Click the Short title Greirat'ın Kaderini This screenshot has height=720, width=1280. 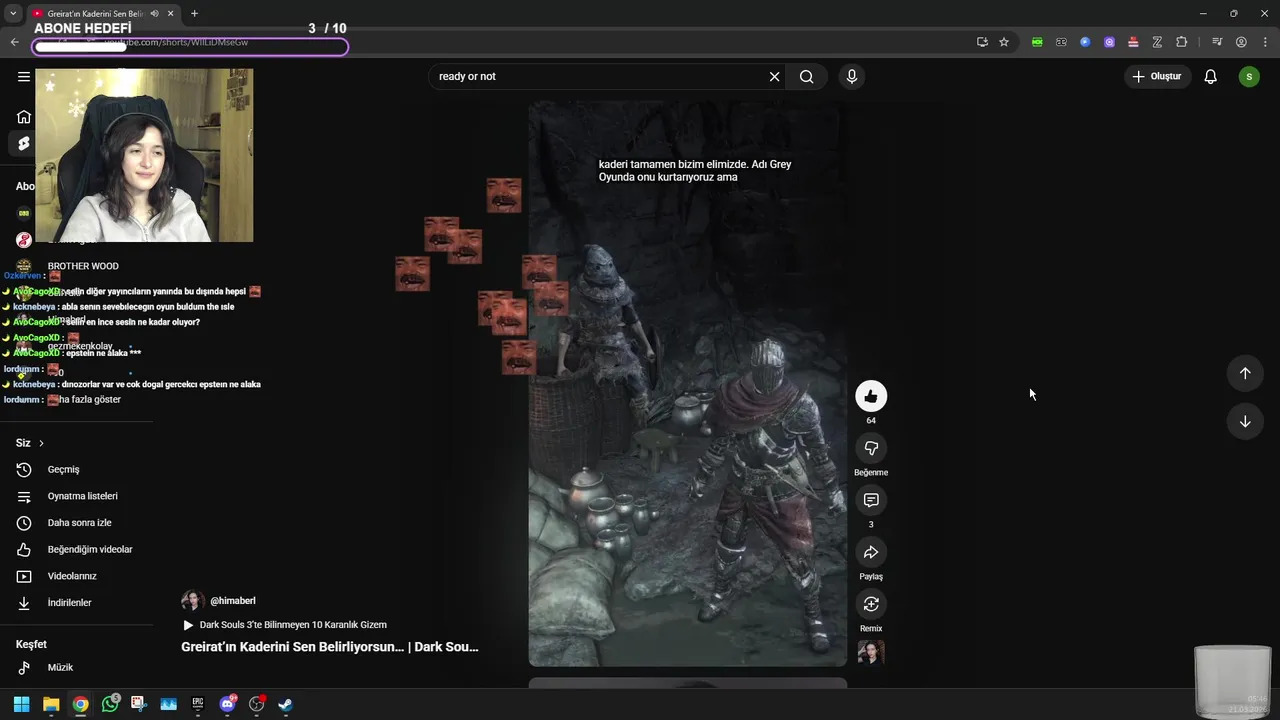click(x=330, y=647)
